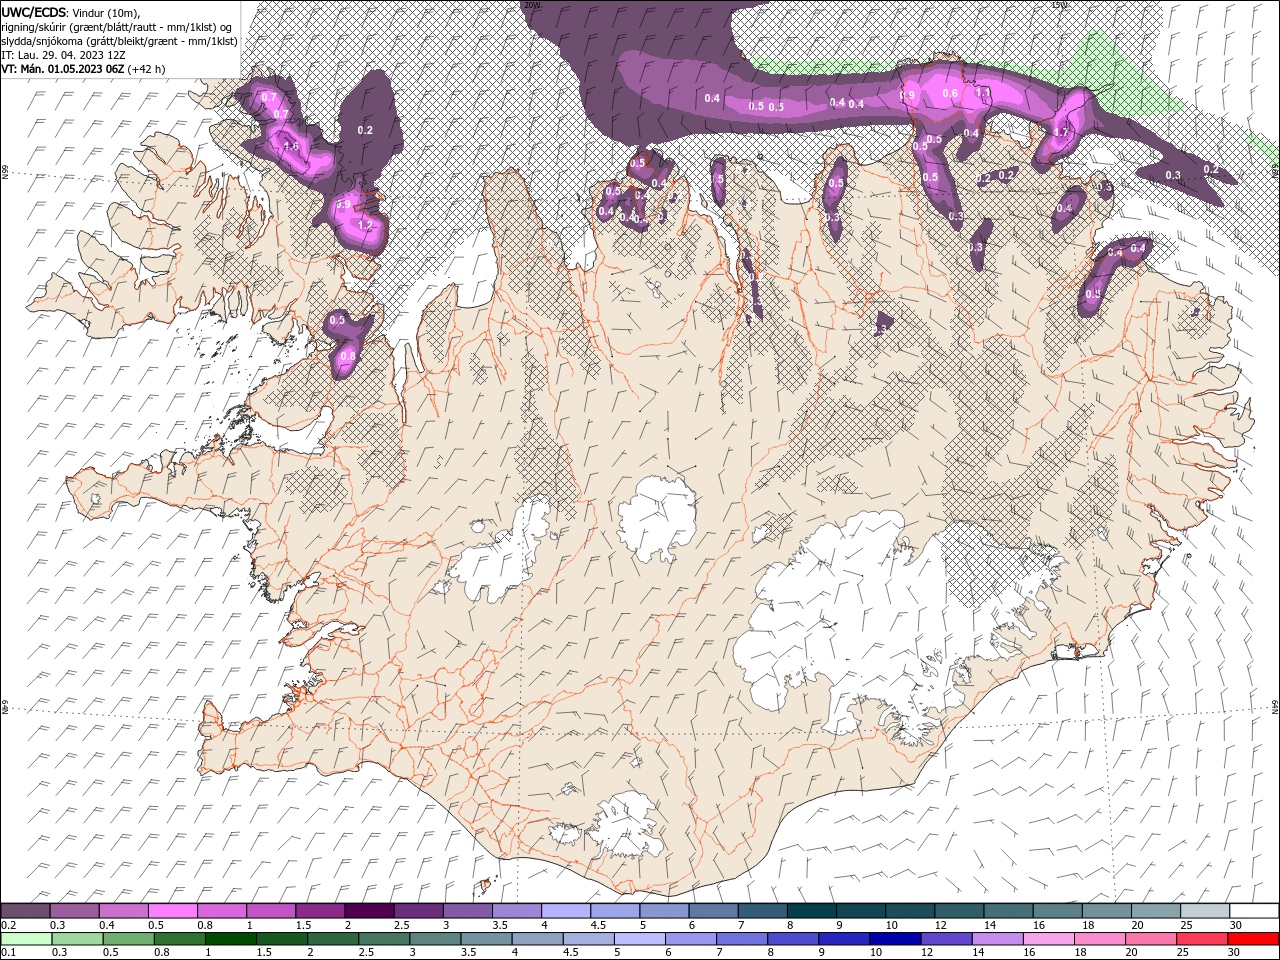
Task: Select the 2 dark purple swatch in the snow scale
Action: coord(369,911)
